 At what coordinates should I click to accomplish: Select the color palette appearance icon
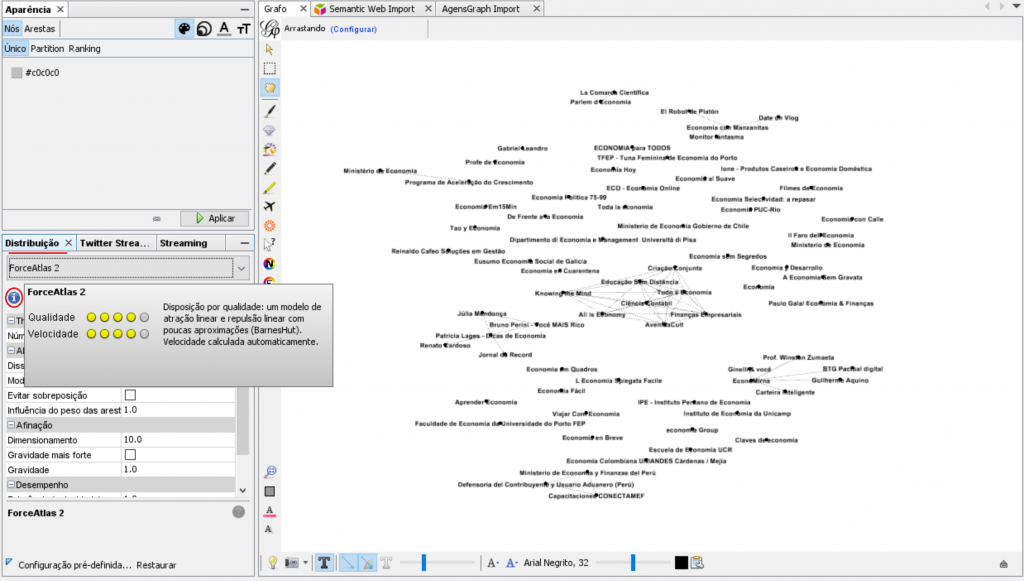point(183,29)
